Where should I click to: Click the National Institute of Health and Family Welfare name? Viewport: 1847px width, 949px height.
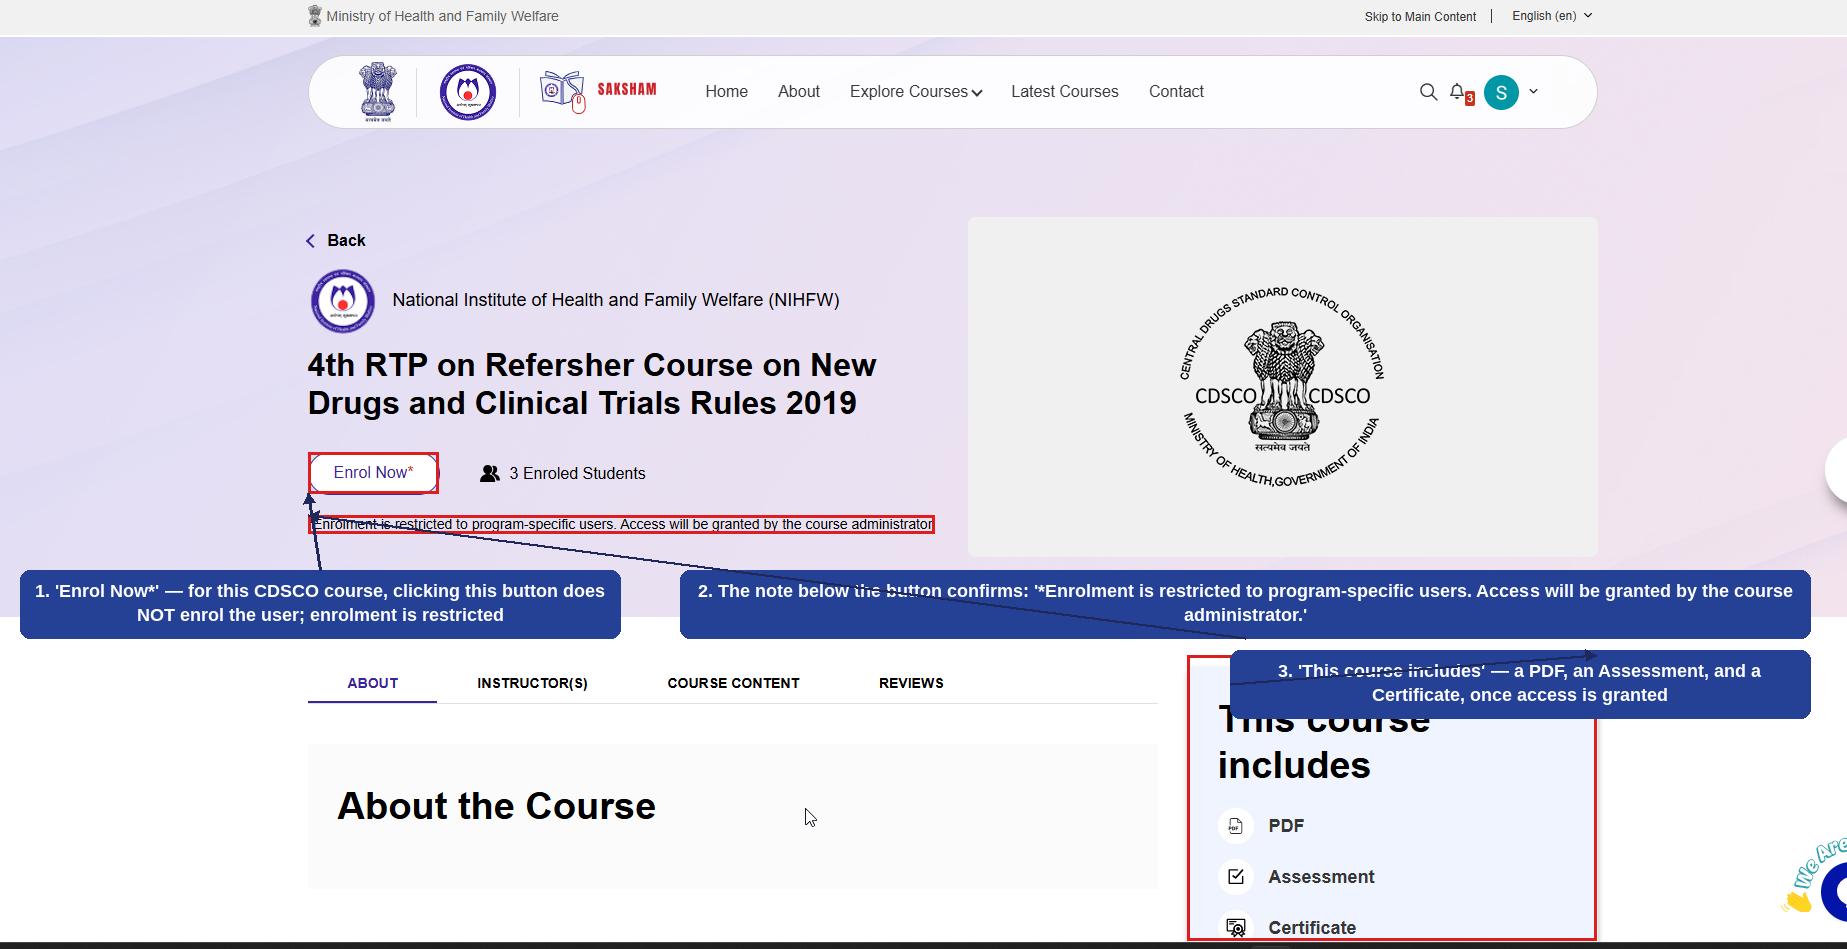(616, 300)
